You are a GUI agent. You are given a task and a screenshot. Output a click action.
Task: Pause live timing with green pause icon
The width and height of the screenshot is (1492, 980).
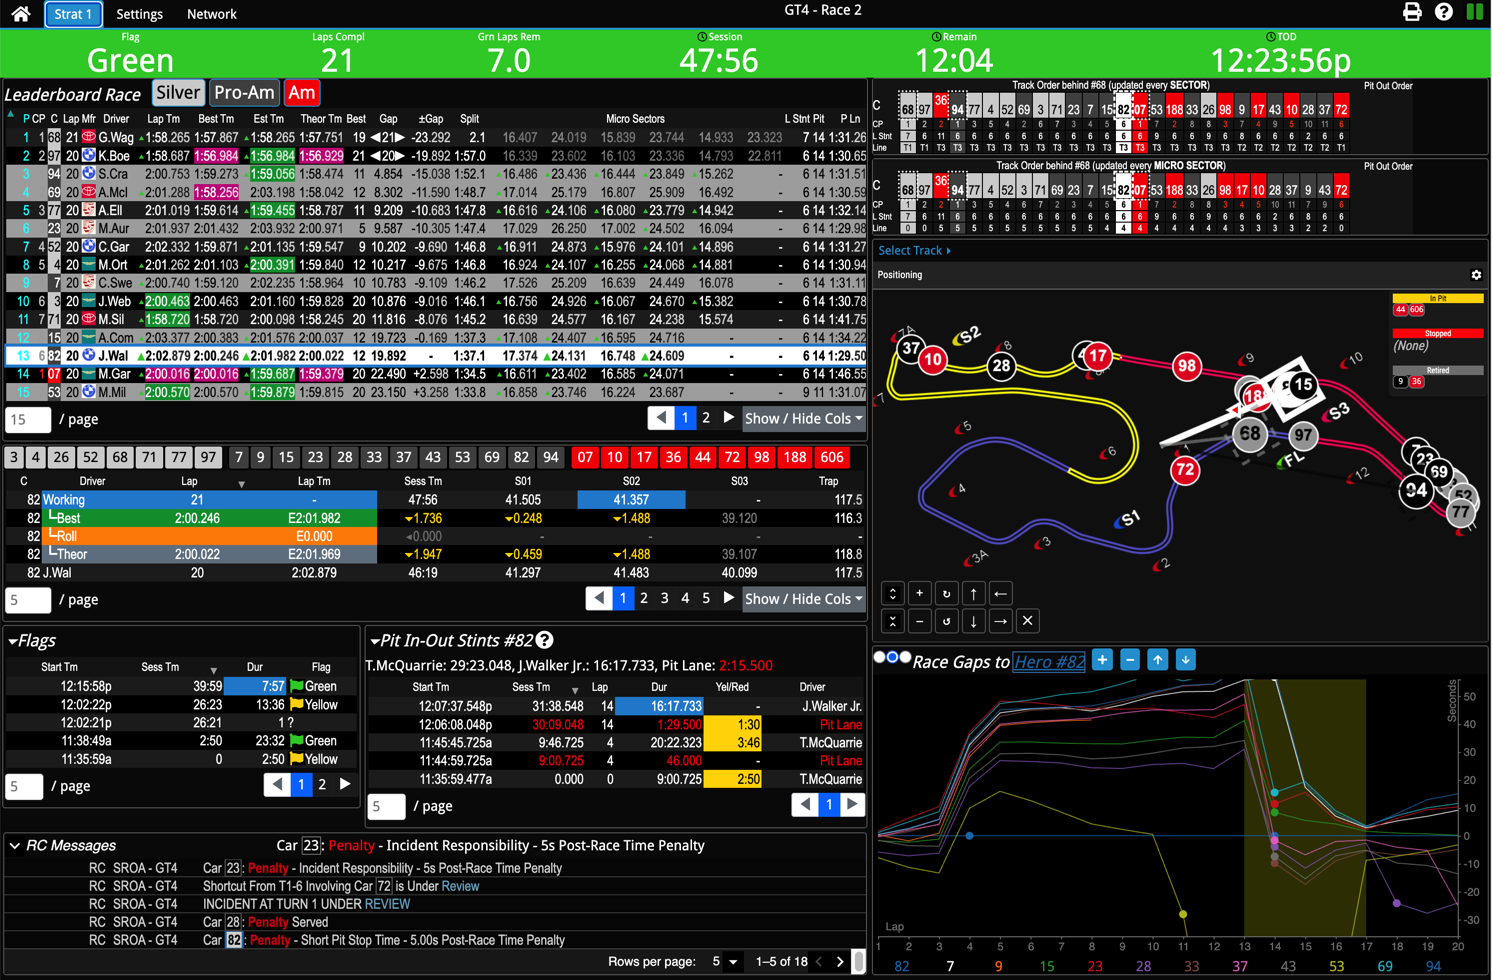[x=1475, y=12]
